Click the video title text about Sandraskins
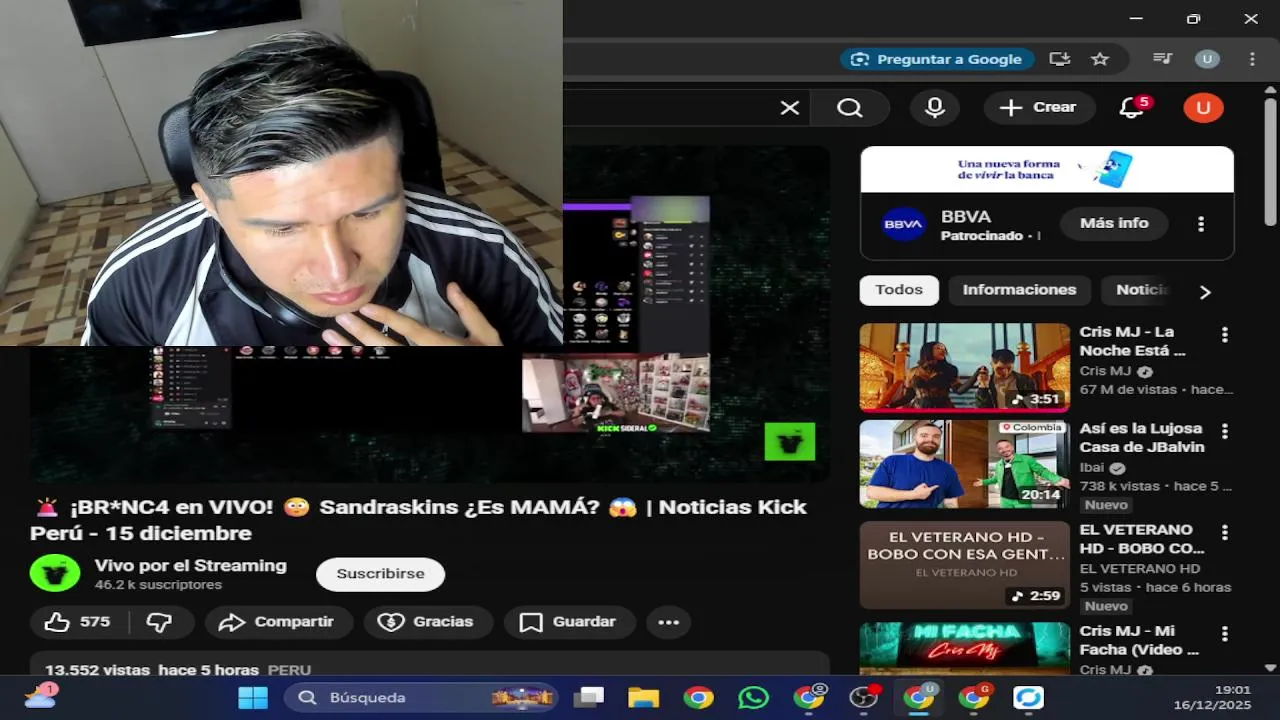1280x720 pixels. click(418, 520)
